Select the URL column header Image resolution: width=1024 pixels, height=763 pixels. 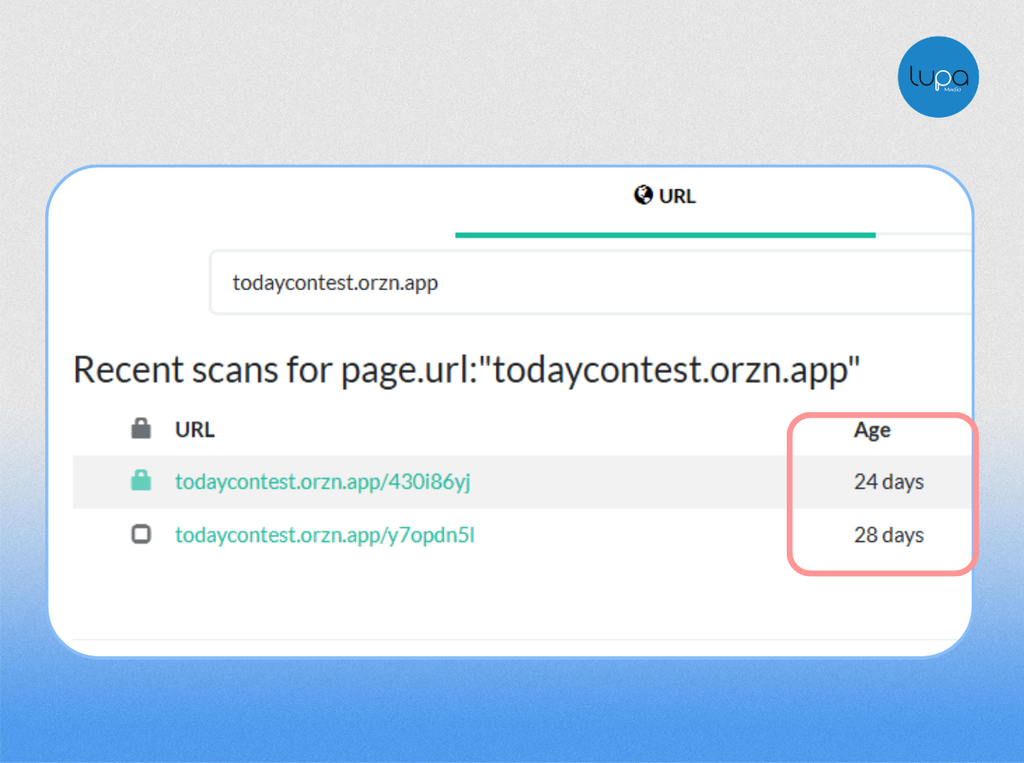(x=195, y=430)
